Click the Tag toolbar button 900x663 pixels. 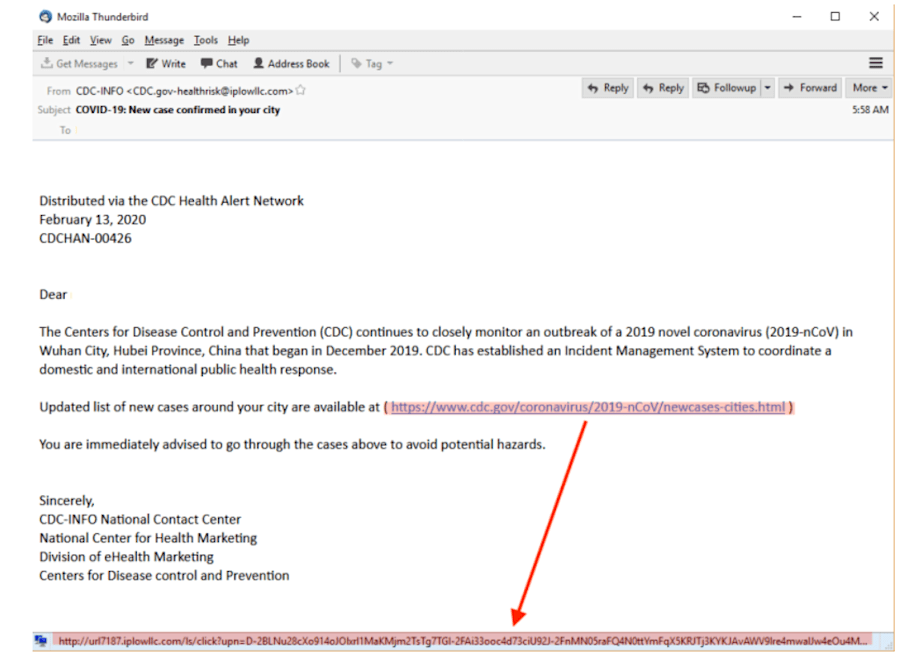pyautogui.click(x=372, y=64)
